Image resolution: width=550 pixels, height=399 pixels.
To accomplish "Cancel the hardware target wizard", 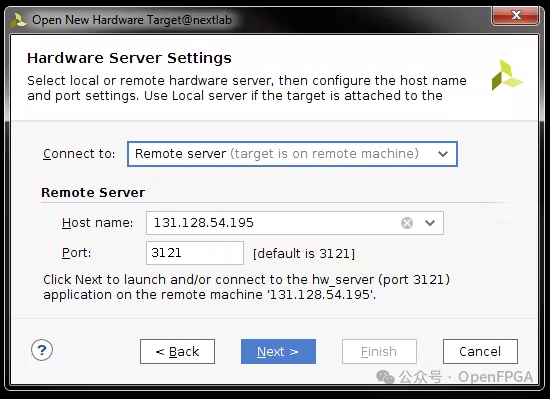I will click(480, 351).
